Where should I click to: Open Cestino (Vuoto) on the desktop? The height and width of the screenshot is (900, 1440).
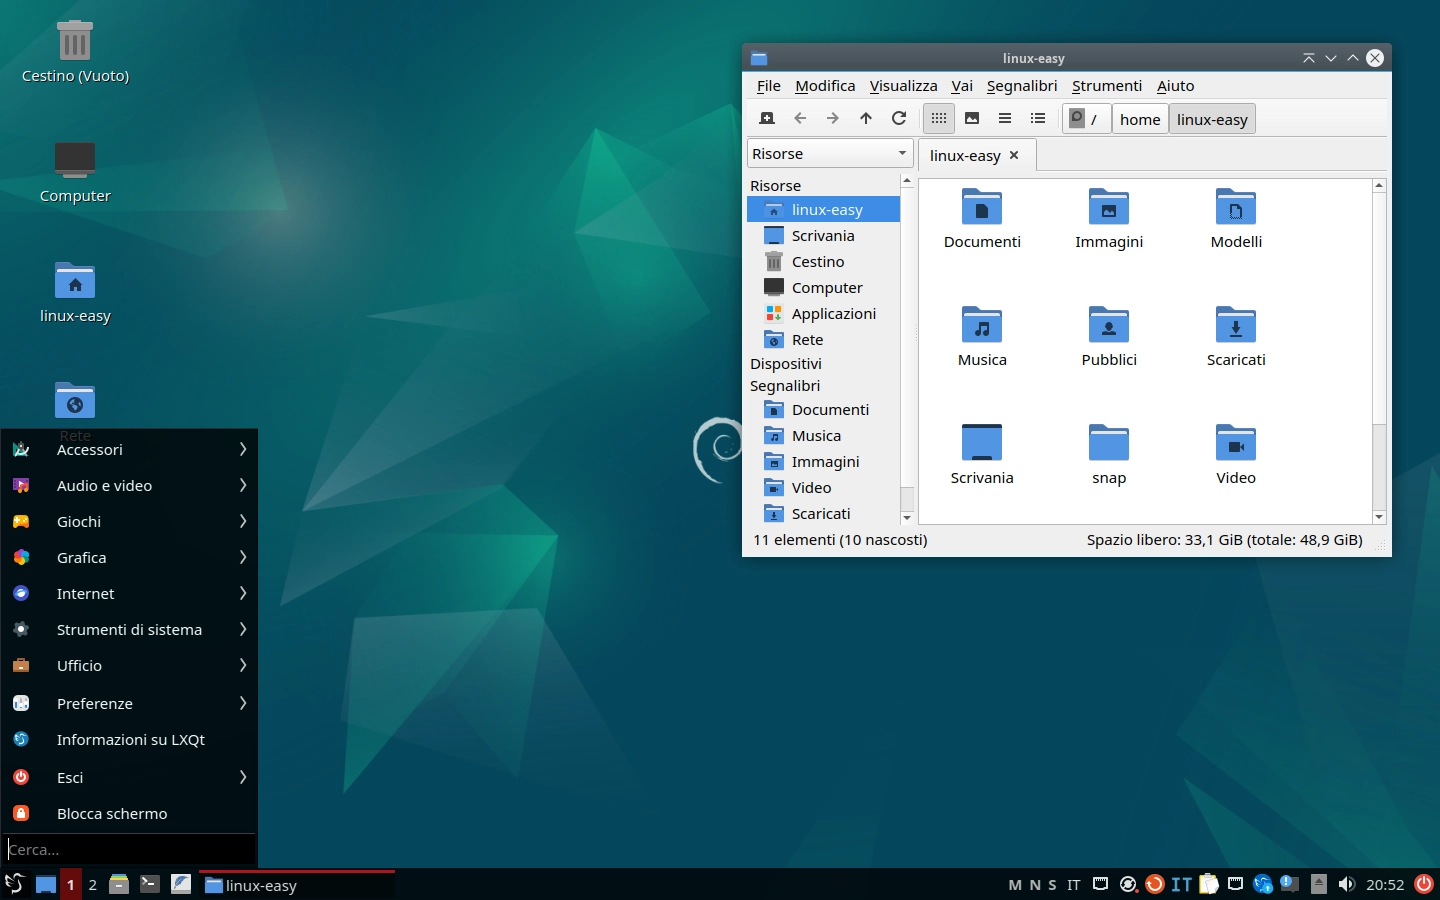point(75,40)
